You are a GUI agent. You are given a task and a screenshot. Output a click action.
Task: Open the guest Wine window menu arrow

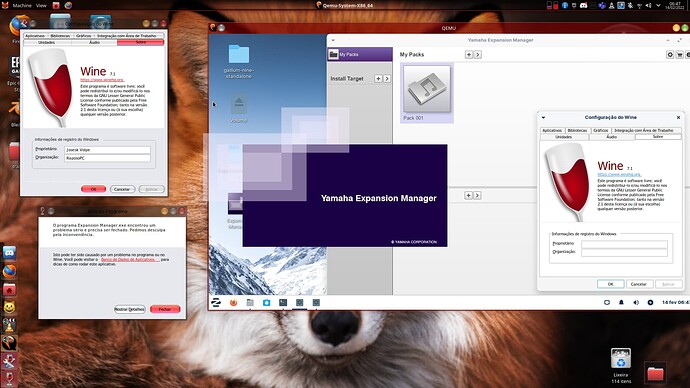(x=543, y=117)
